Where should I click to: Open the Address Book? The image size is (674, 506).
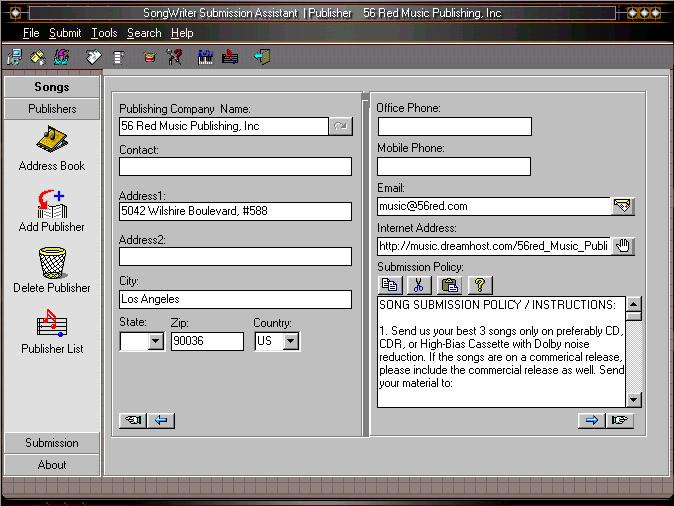click(52, 148)
